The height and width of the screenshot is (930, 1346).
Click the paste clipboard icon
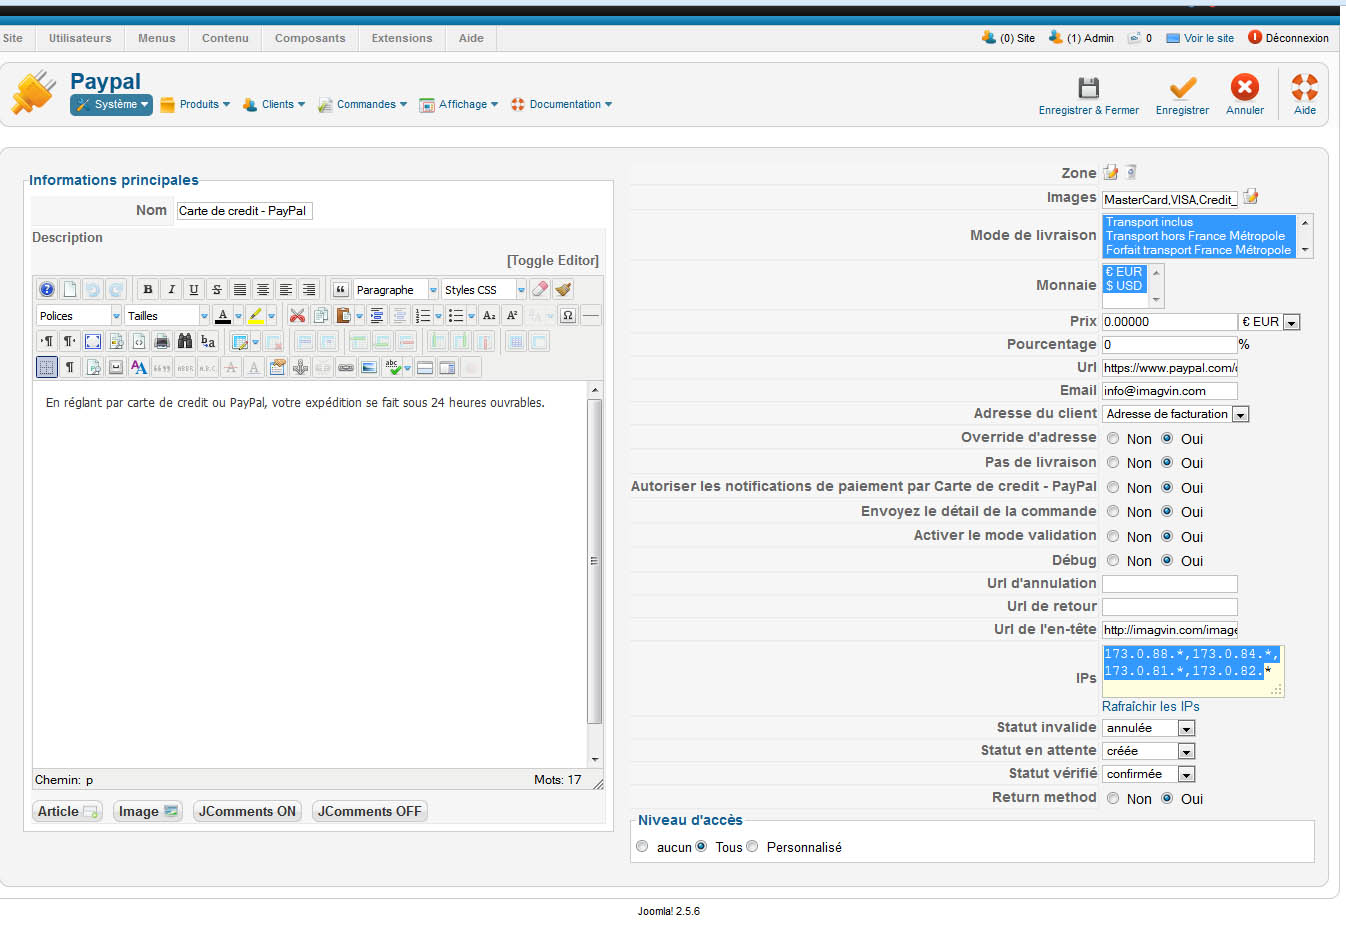pos(343,315)
